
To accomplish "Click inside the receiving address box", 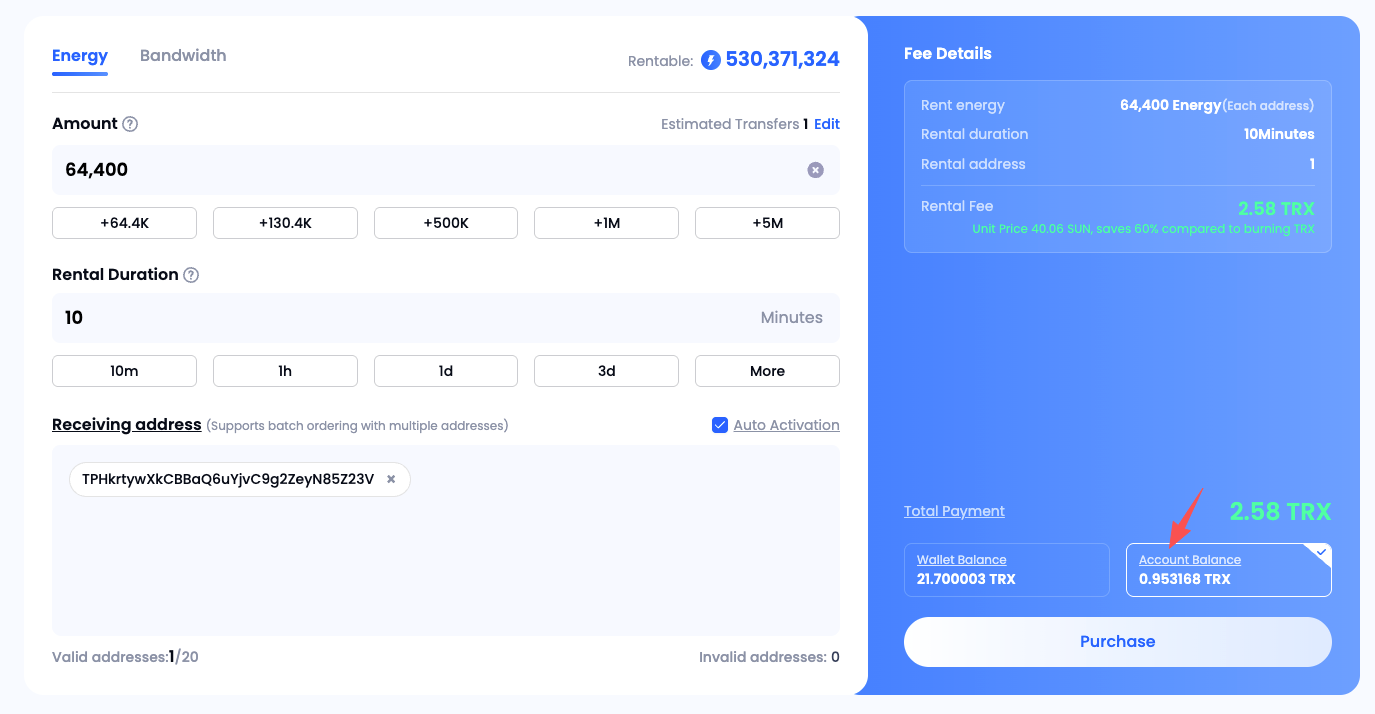I will (446, 540).
